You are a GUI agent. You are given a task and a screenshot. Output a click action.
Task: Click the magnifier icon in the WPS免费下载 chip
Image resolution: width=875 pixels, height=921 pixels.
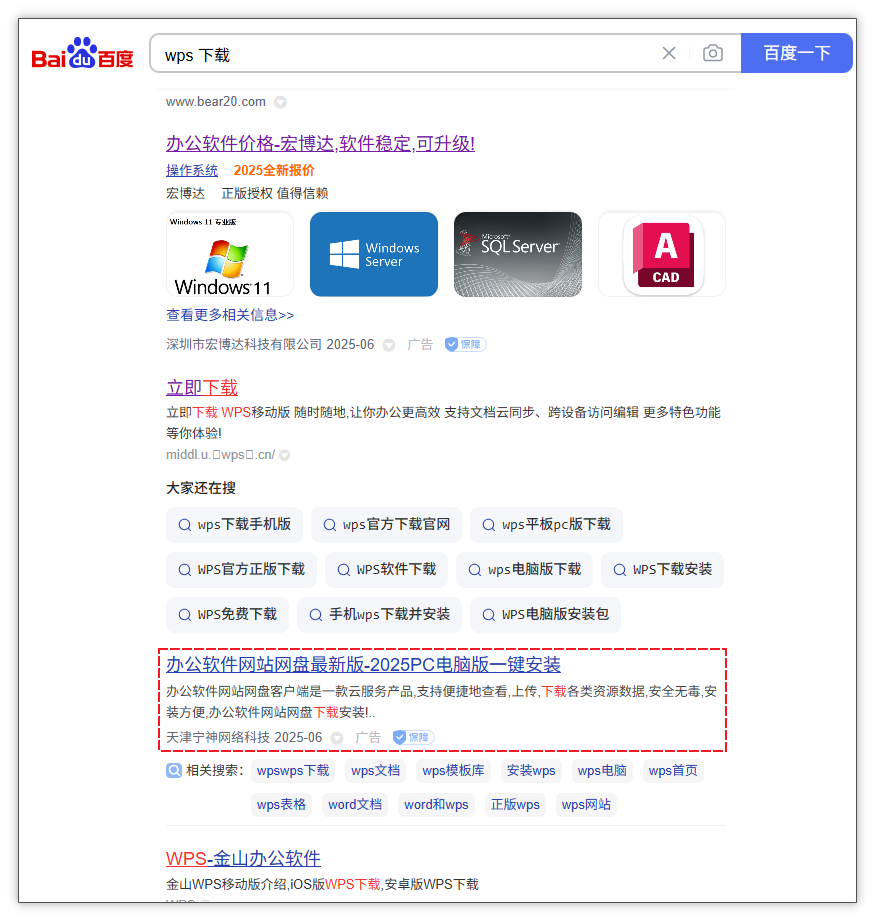[x=184, y=615]
